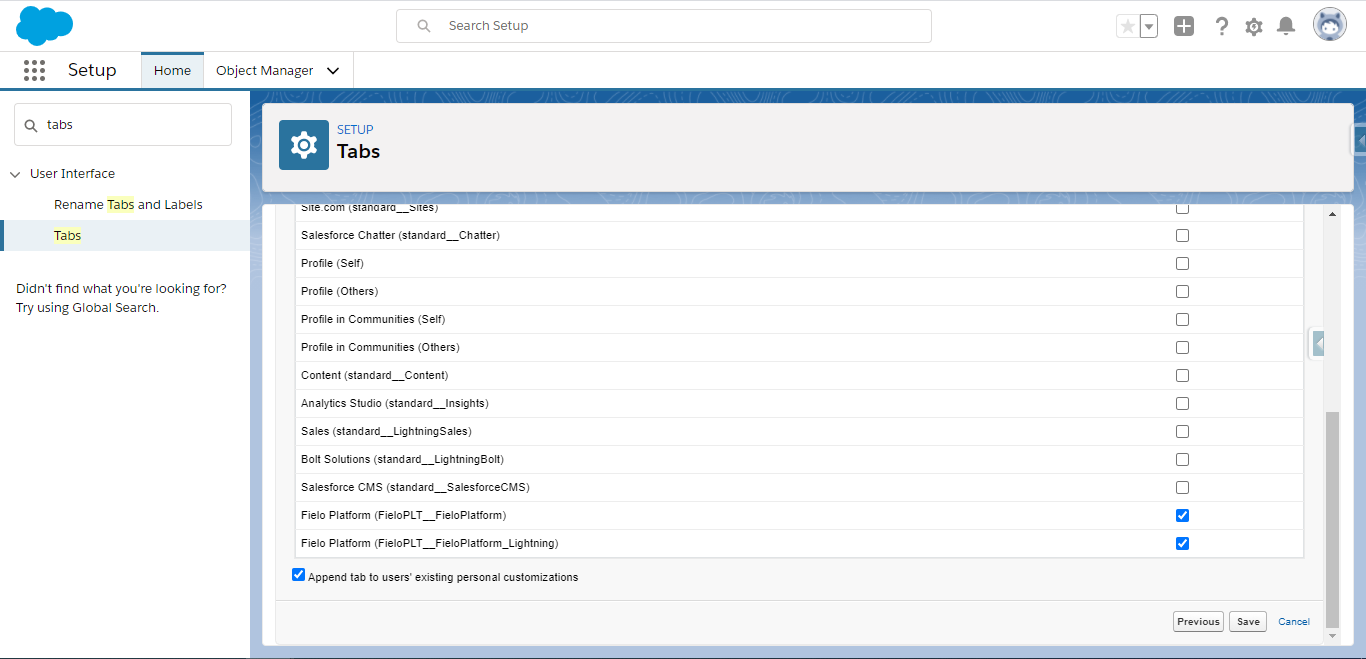Open the user profile avatar
1366x659 pixels.
(x=1330, y=25)
